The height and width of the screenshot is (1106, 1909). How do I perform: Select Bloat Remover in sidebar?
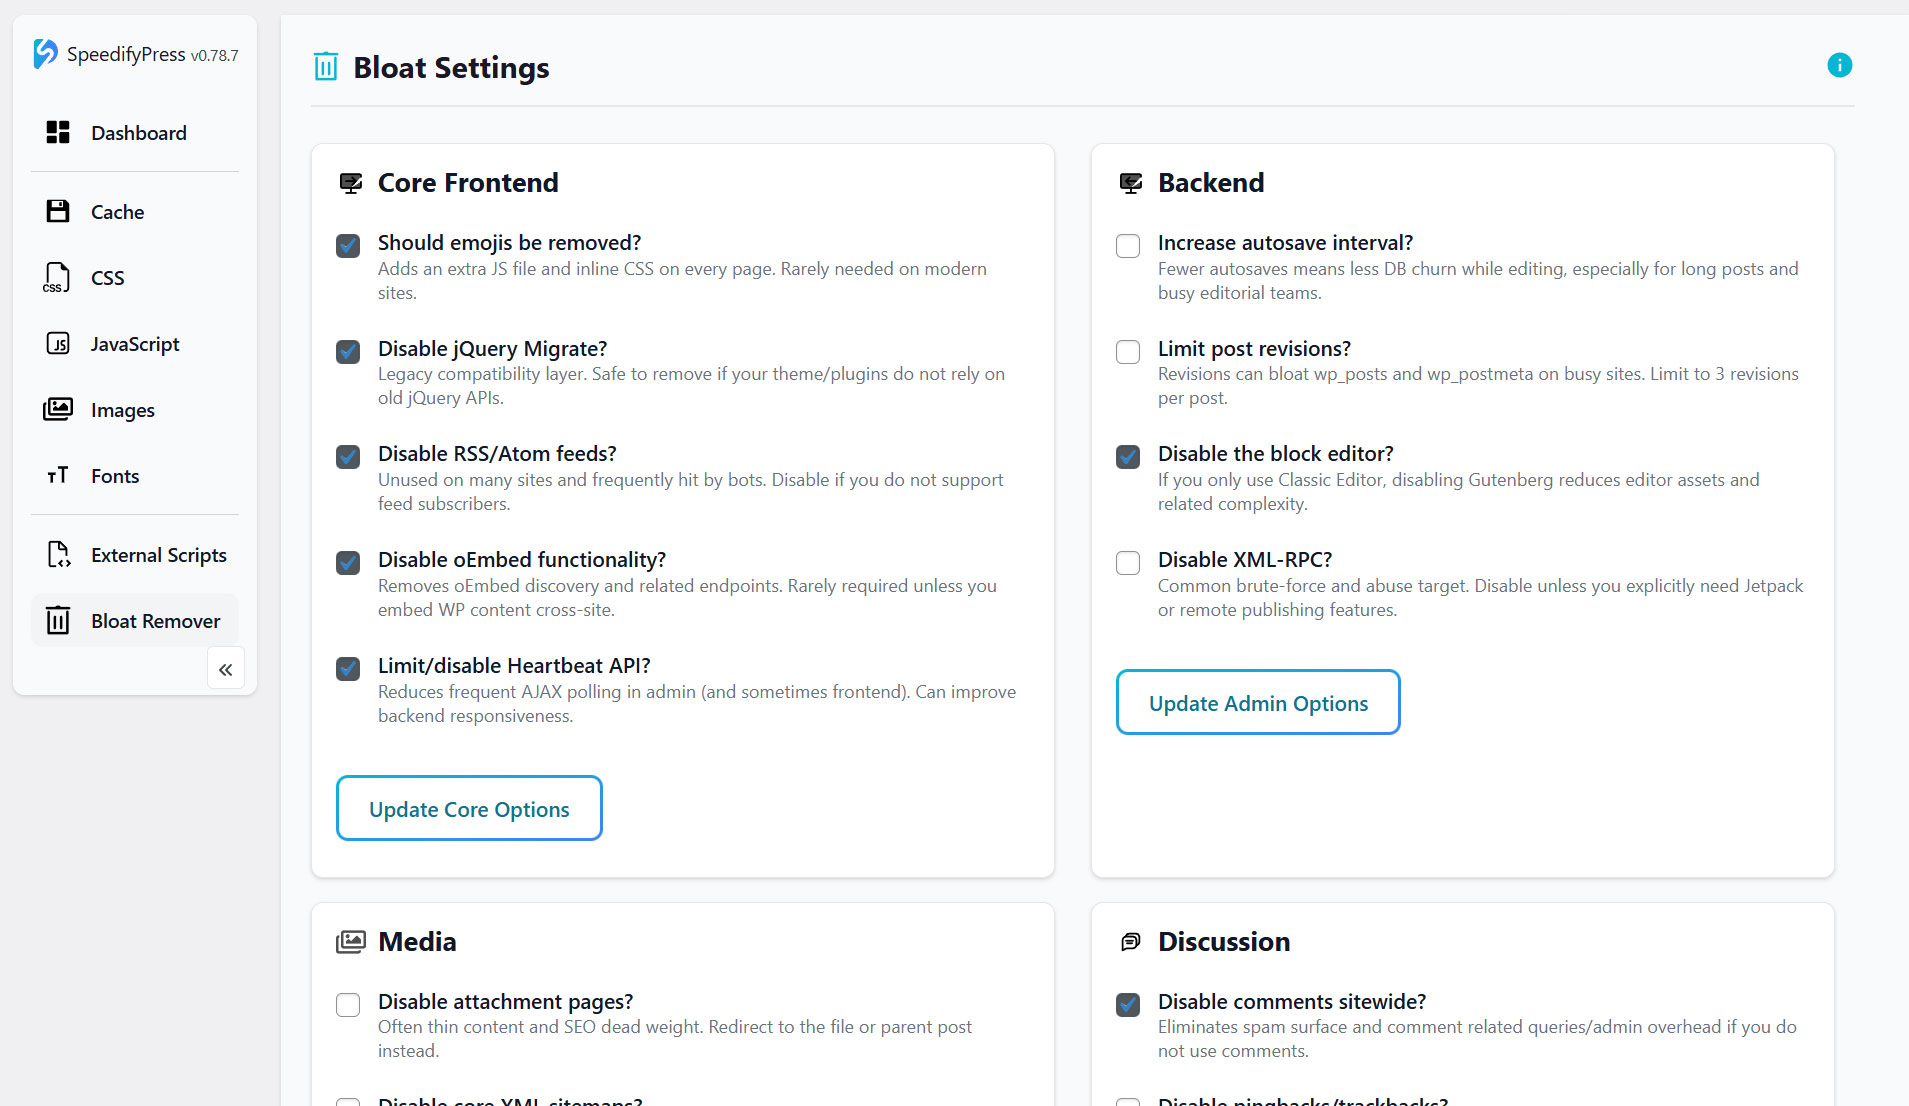point(135,620)
